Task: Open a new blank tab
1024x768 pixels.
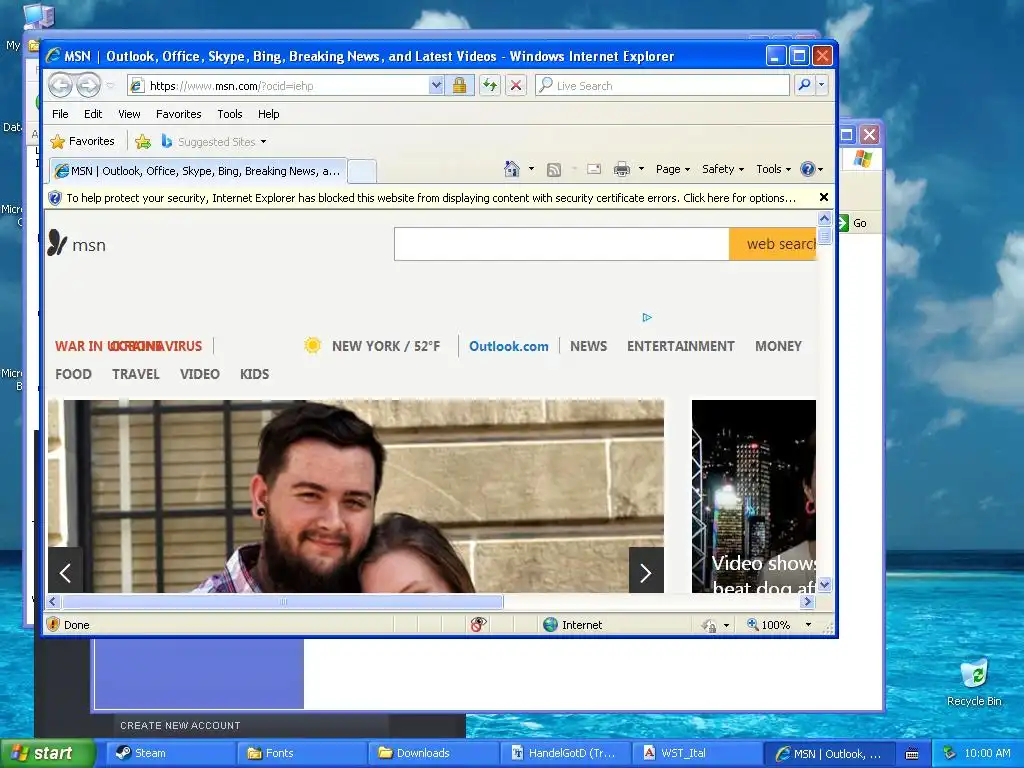Action: [x=361, y=172]
